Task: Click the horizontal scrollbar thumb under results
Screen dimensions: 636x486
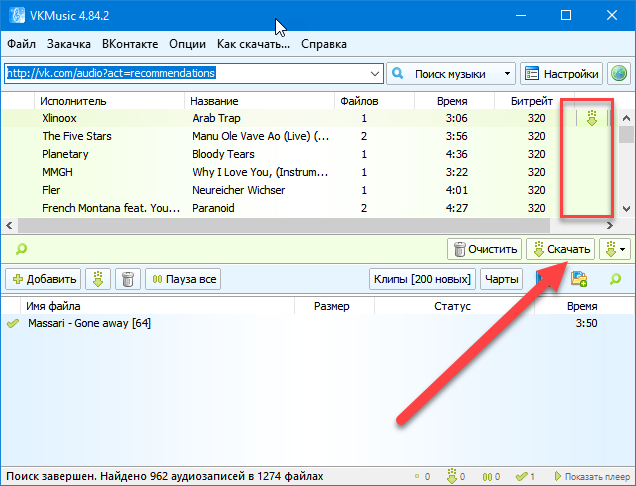Action: 284,225
